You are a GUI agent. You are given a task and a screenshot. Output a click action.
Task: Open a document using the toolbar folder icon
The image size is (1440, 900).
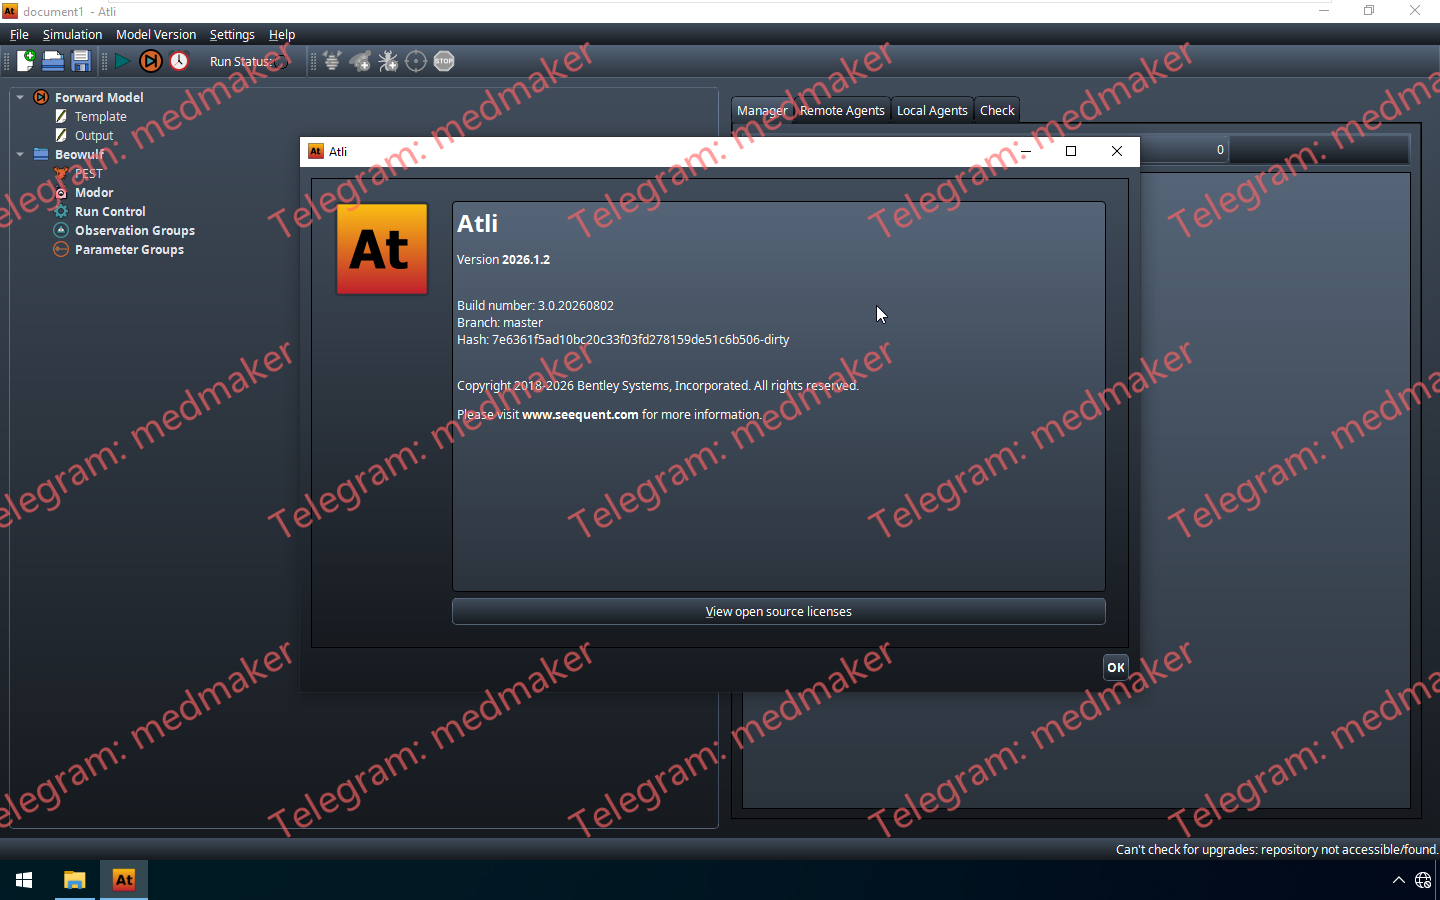coord(53,61)
